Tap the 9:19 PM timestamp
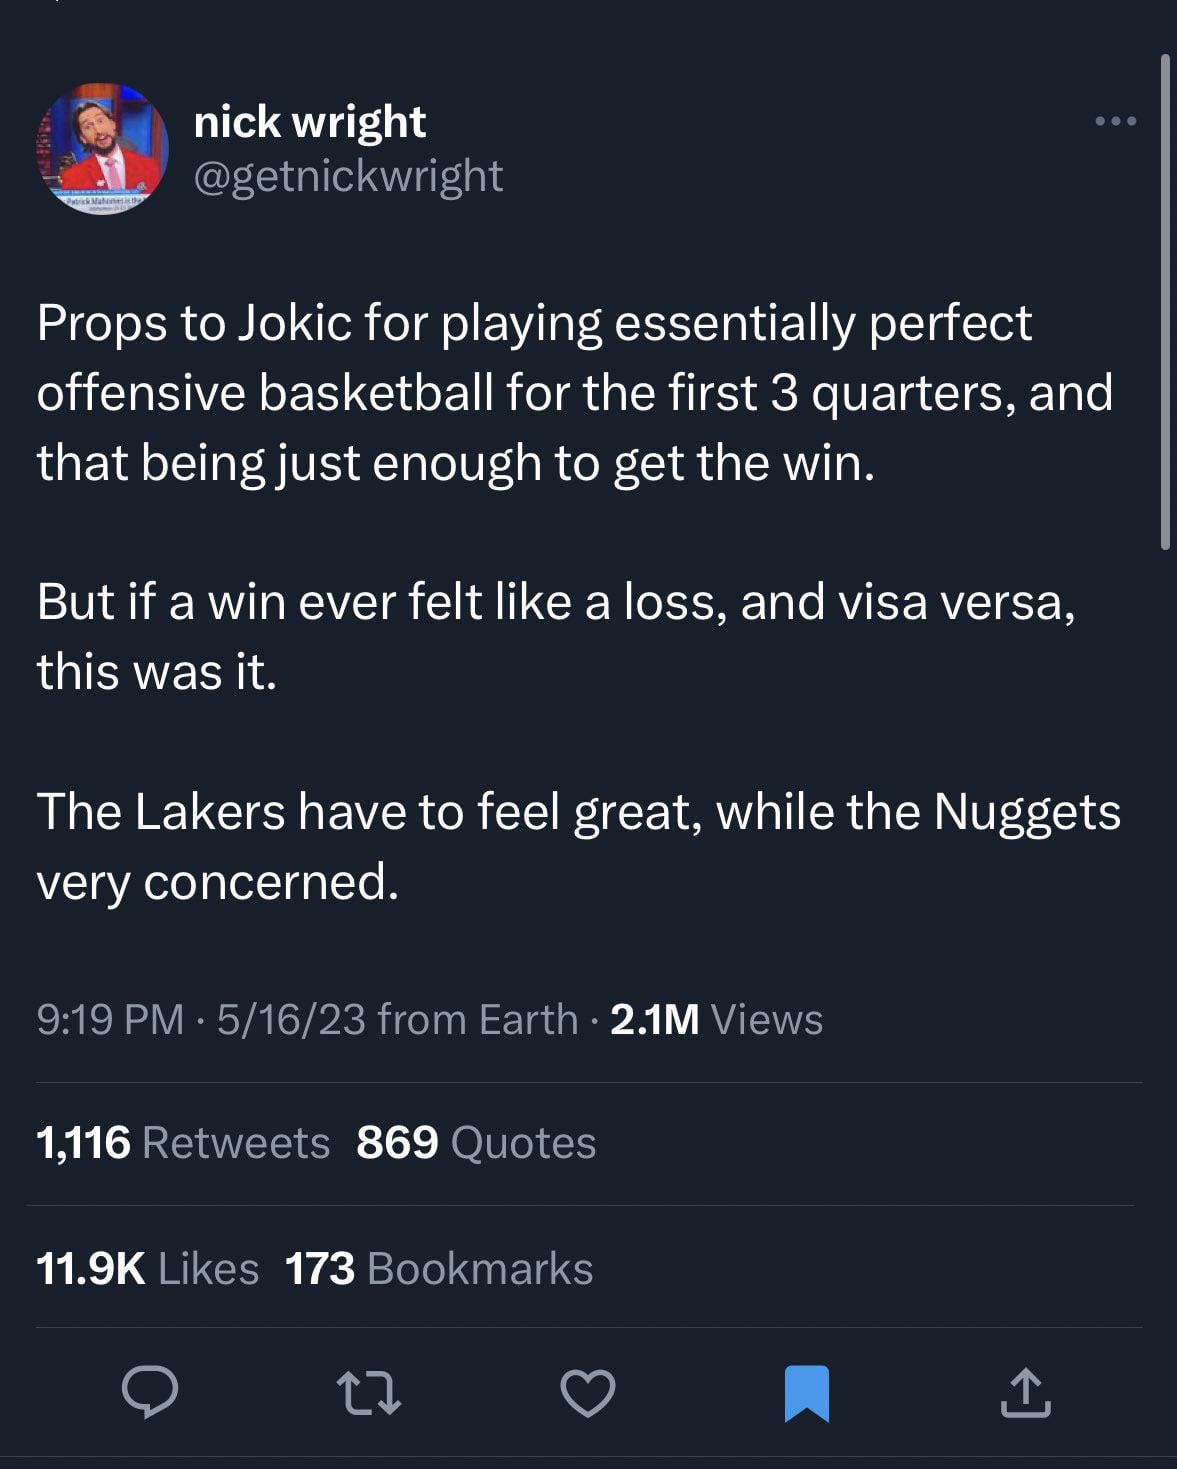 (x=110, y=1019)
